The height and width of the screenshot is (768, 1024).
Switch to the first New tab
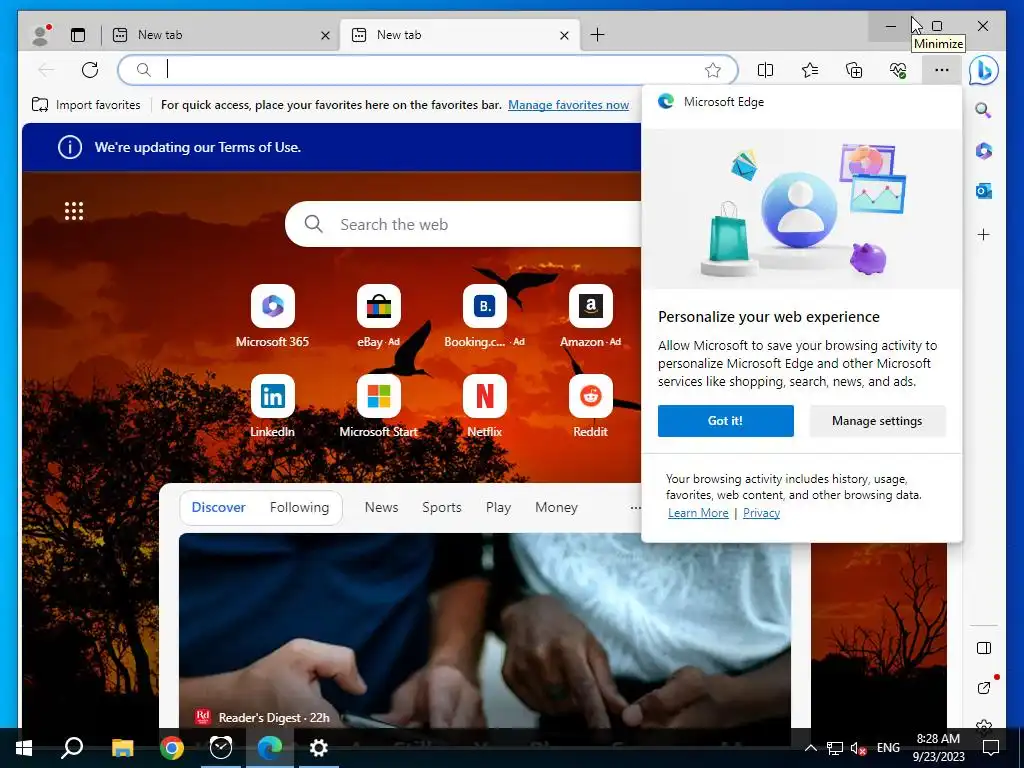click(220, 35)
